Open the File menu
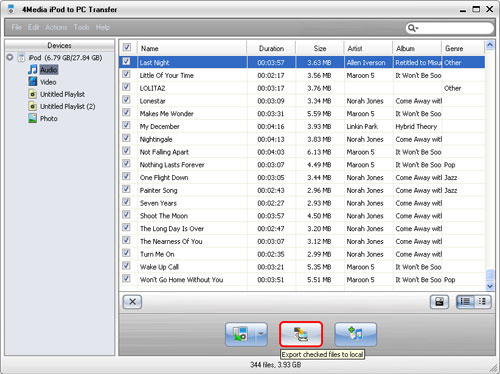 [16, 27]
